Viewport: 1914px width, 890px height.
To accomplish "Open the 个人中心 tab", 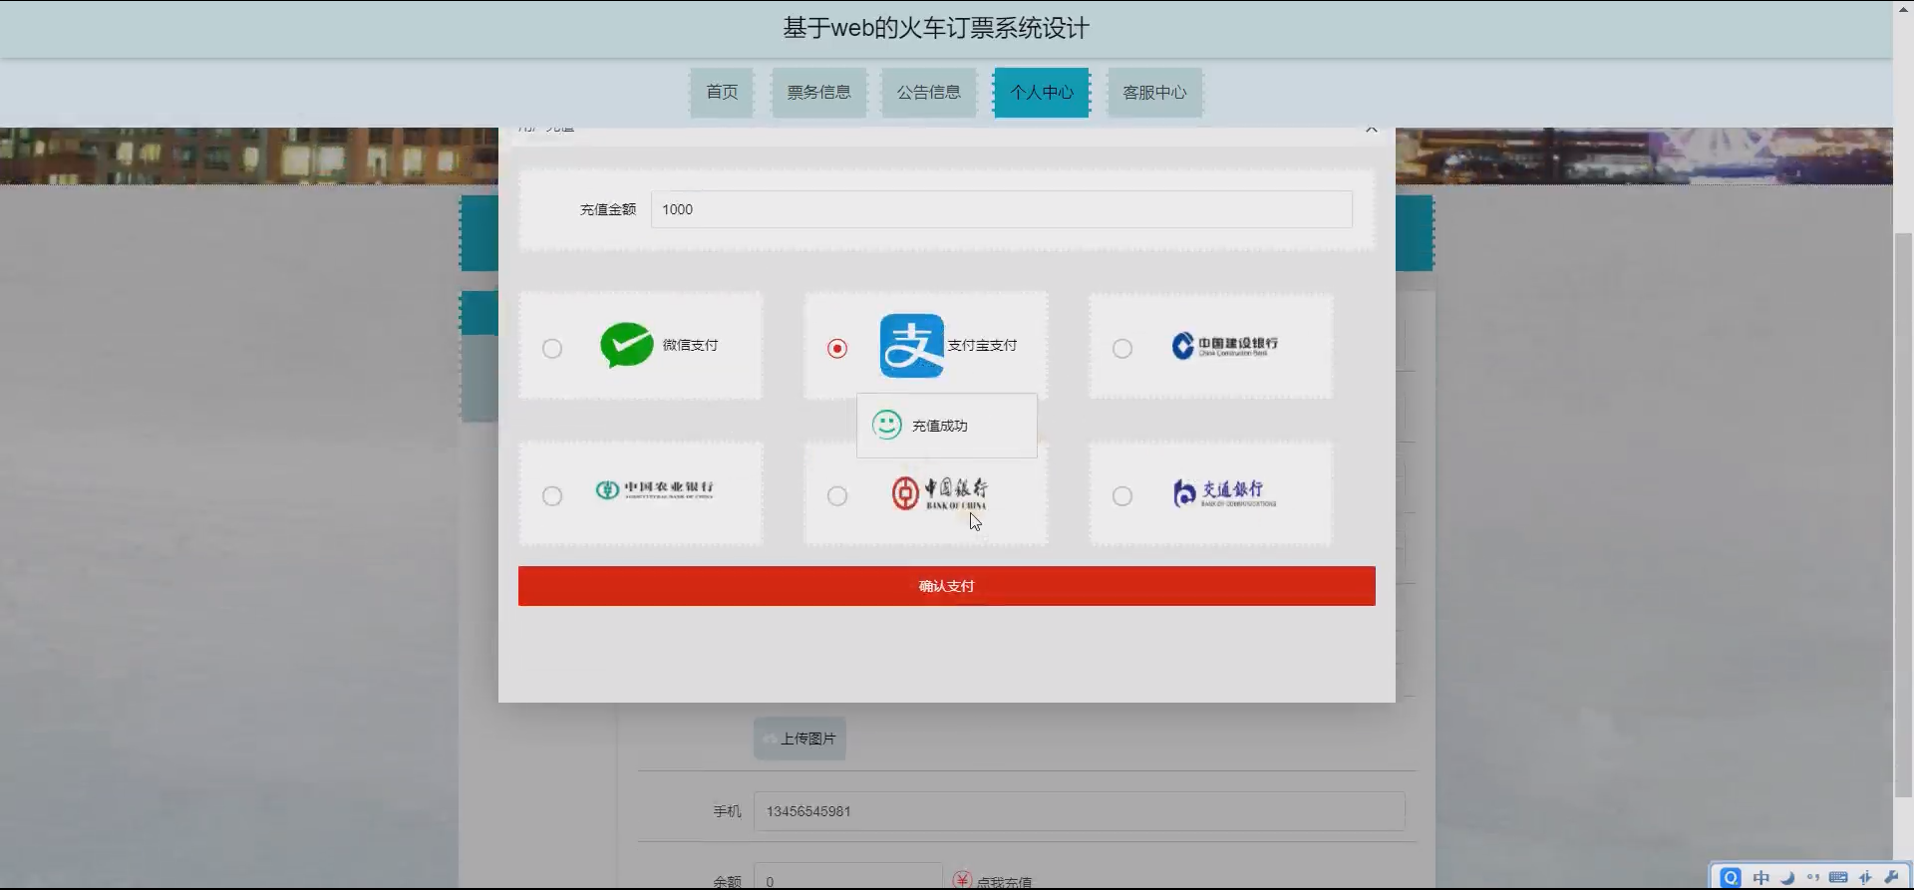I will [1041, 92].
